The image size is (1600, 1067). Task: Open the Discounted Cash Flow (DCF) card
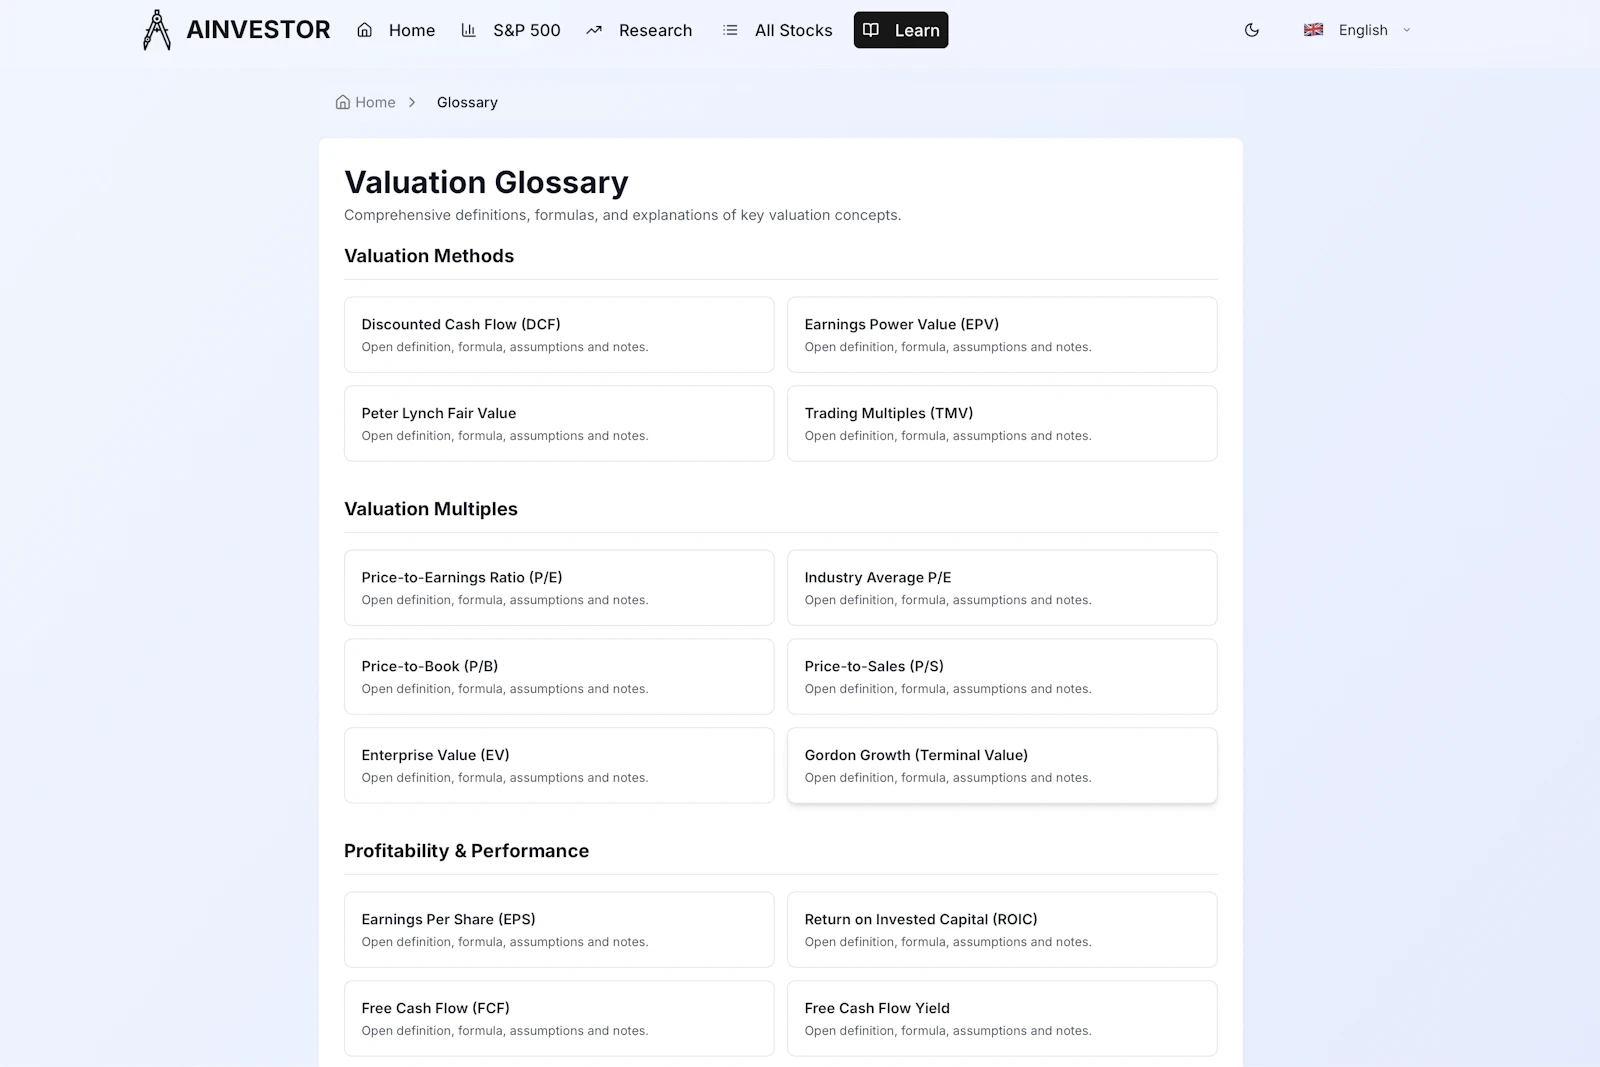pyautogui.click(x=559, y=335)
